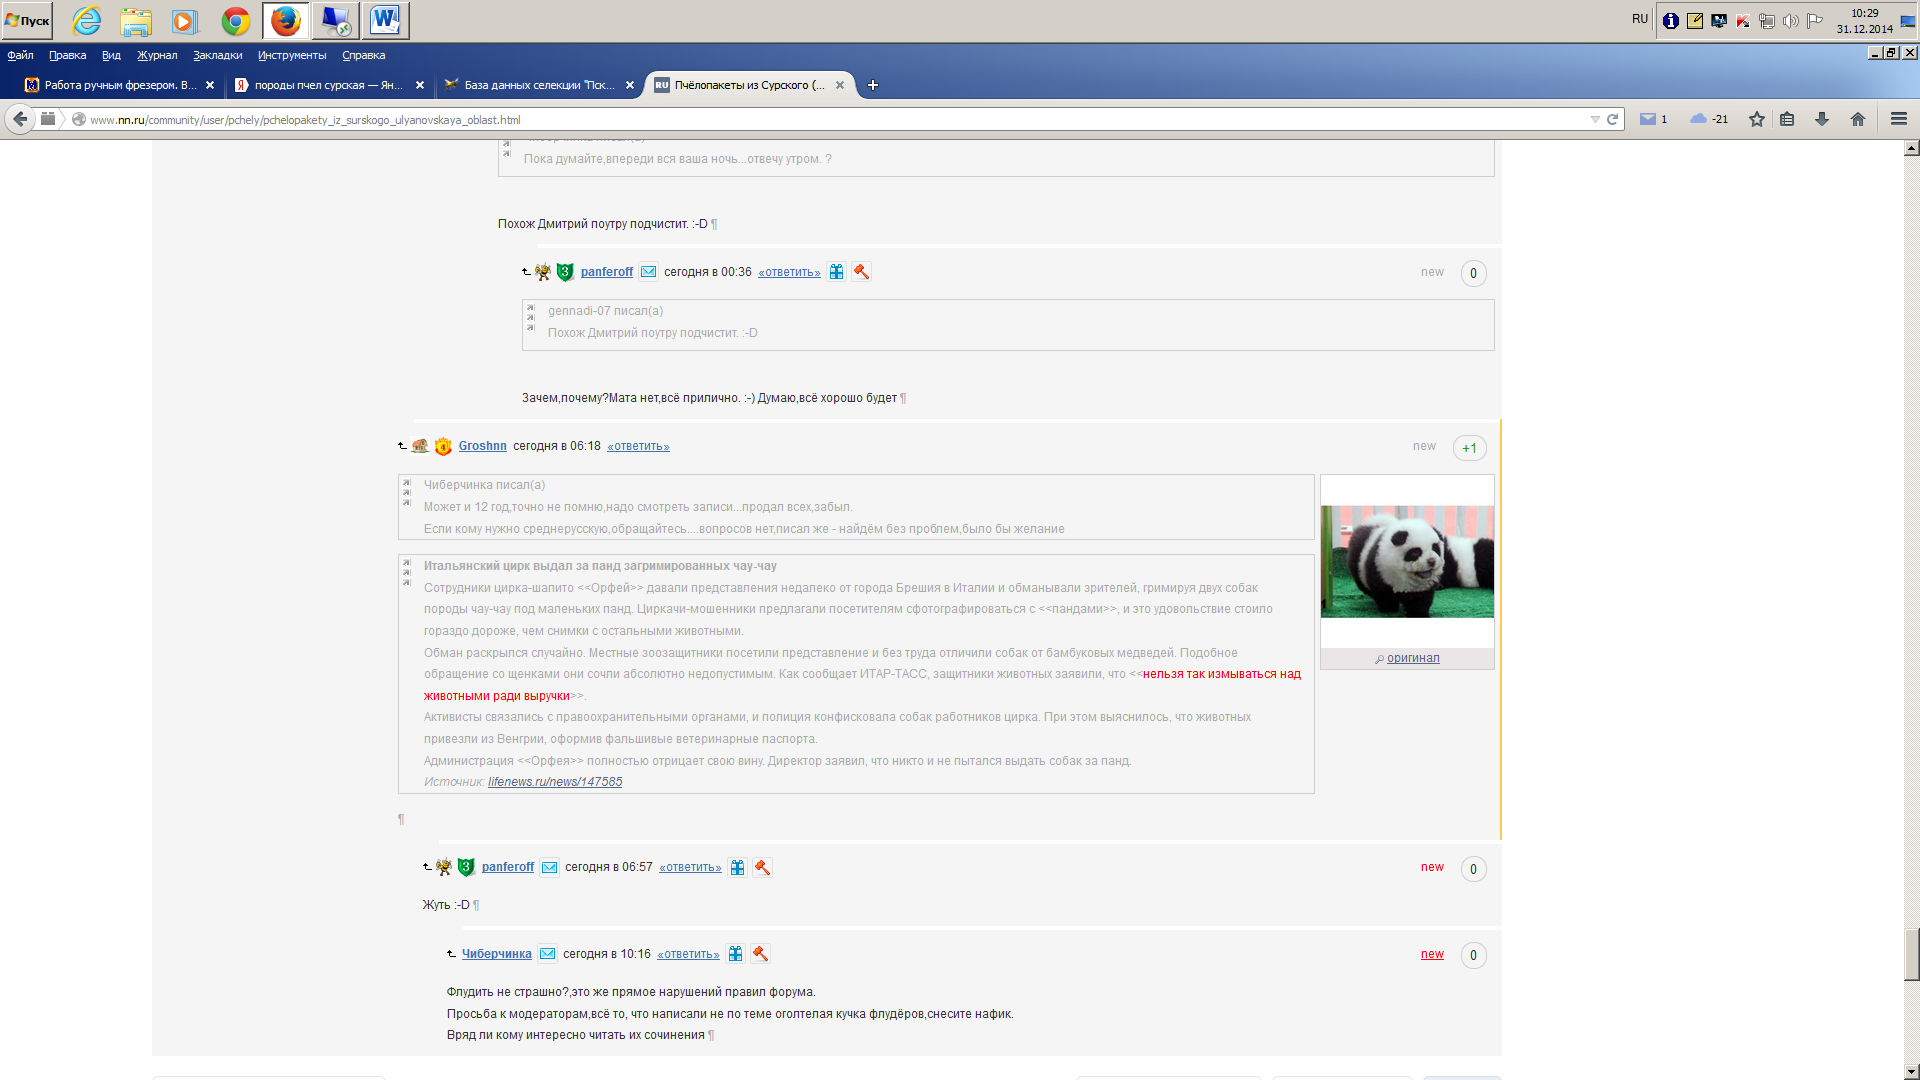Click the hammer icon beside Чиберчинка's 10:16 comment
This screenshot has height=1080, width=1920.
pos(761,954)
